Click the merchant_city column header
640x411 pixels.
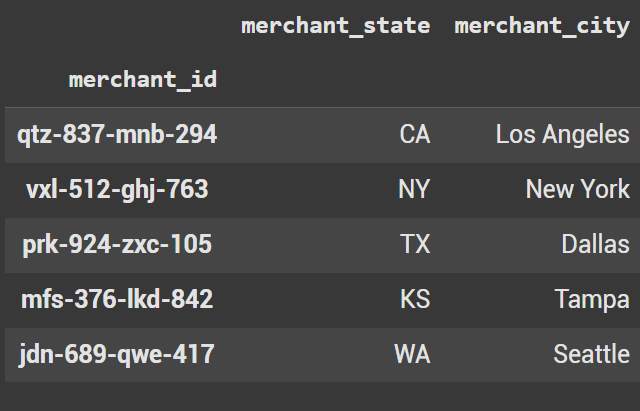tap(543, 27)
